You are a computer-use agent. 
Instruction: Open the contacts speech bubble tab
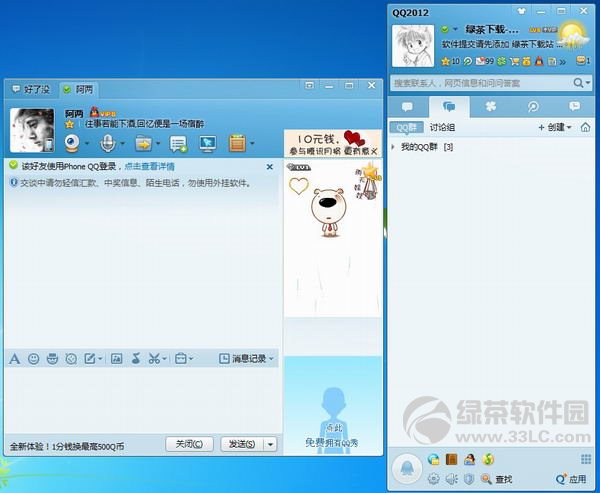(x=408, y=106)
